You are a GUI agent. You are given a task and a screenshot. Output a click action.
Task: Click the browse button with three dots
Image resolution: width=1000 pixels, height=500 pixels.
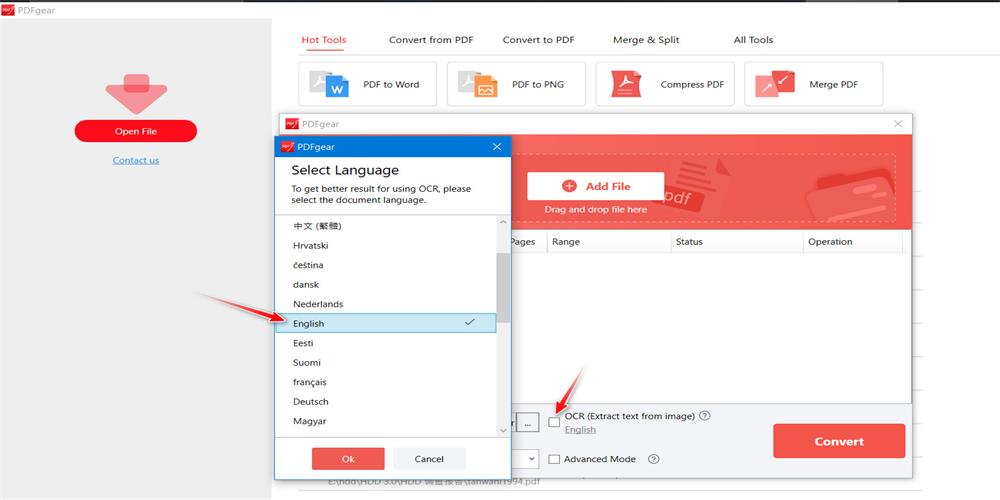coord(527,422)
